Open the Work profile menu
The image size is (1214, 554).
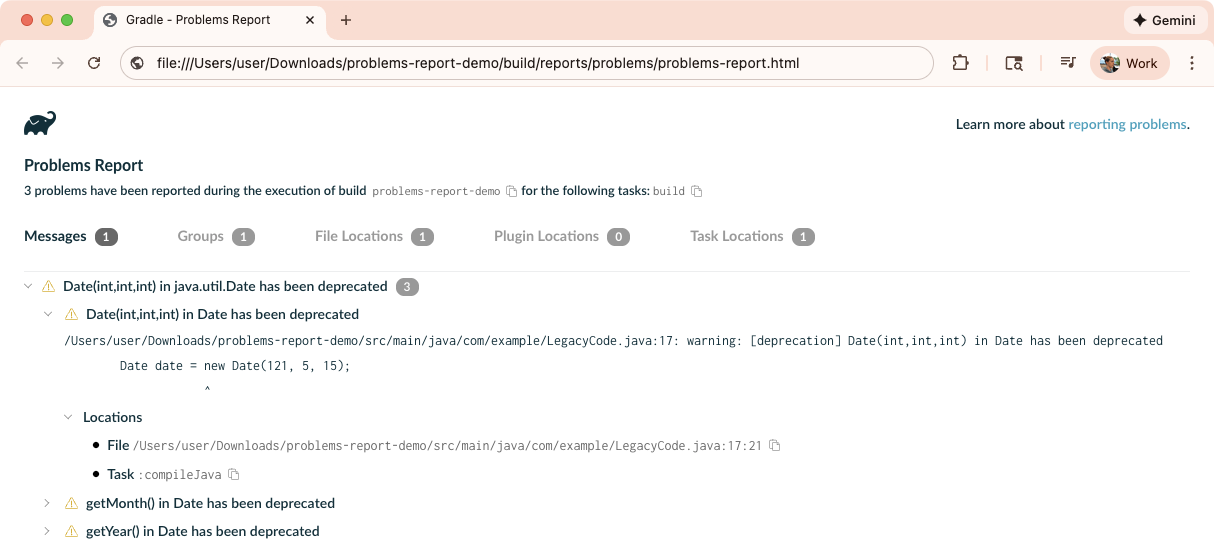1129,63
